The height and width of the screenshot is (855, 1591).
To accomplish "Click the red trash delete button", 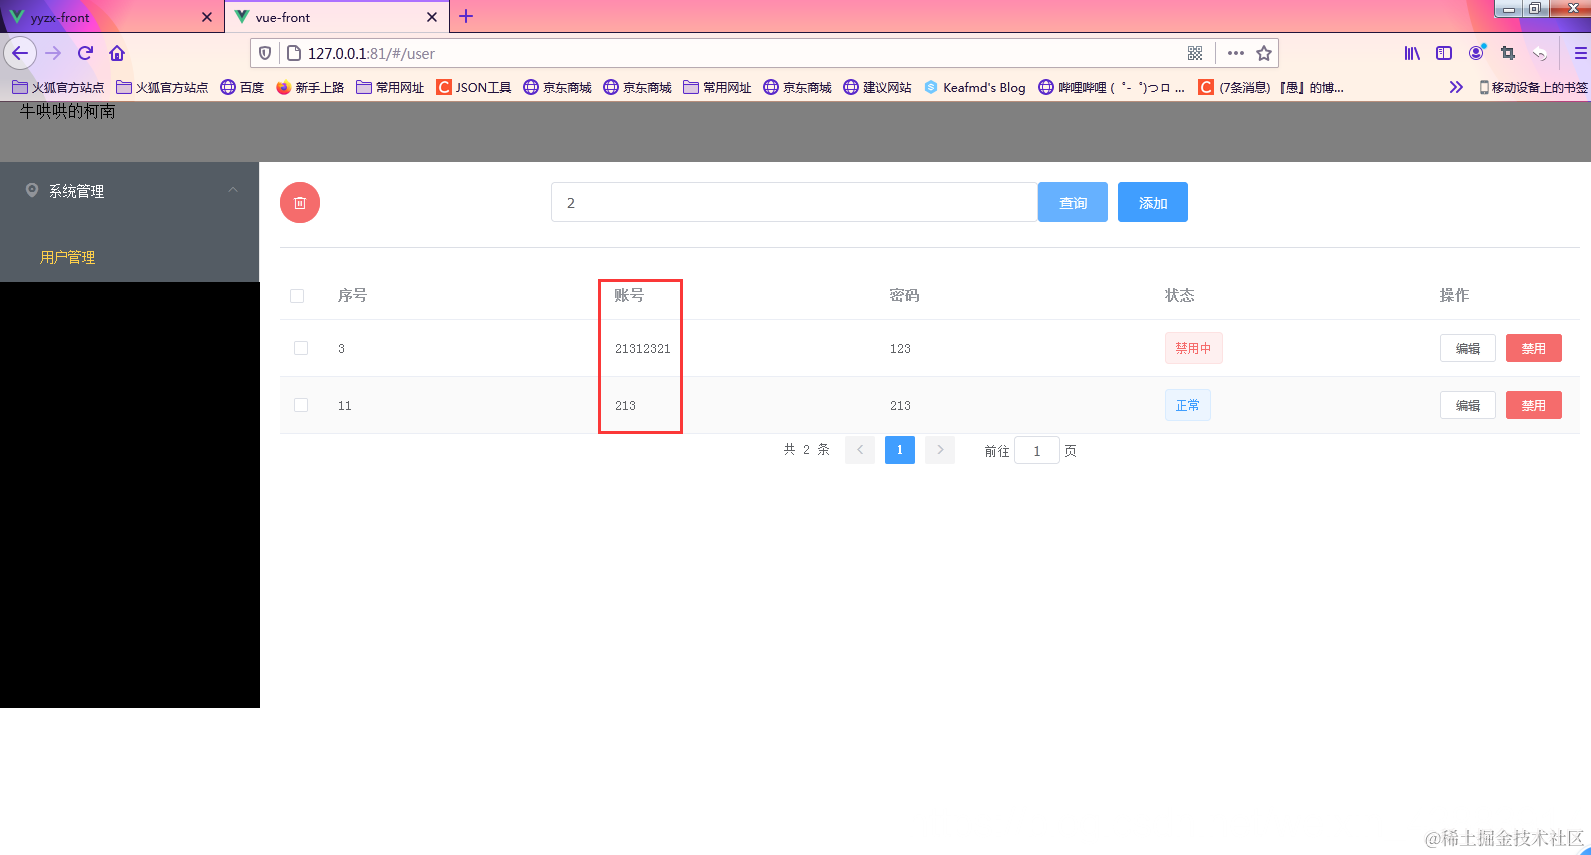I will tap(300, 202).
